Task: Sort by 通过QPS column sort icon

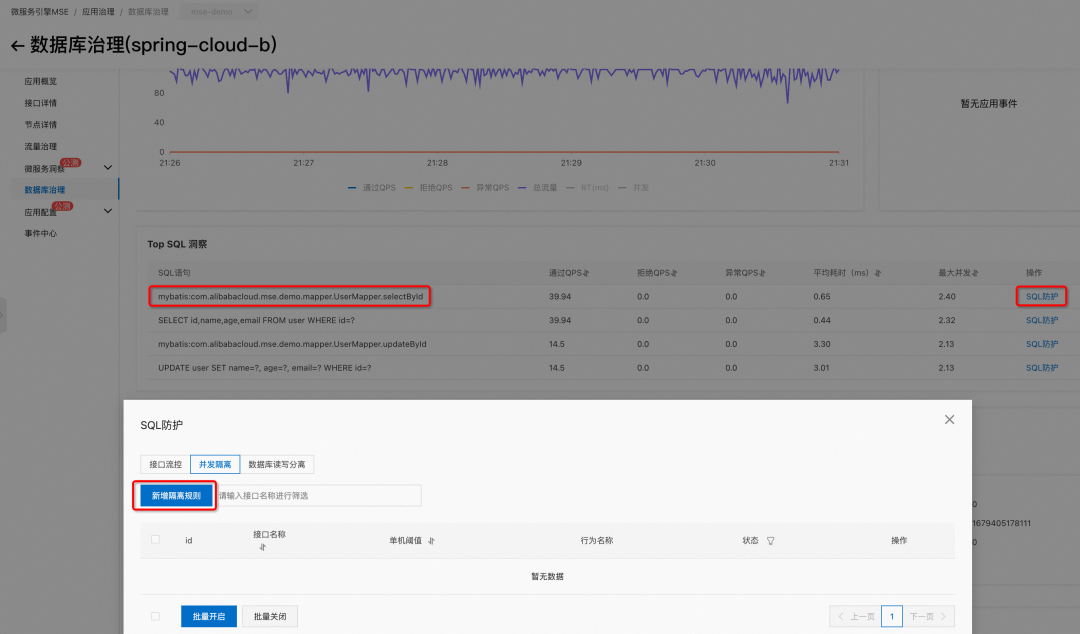Action: click(586, 274)
